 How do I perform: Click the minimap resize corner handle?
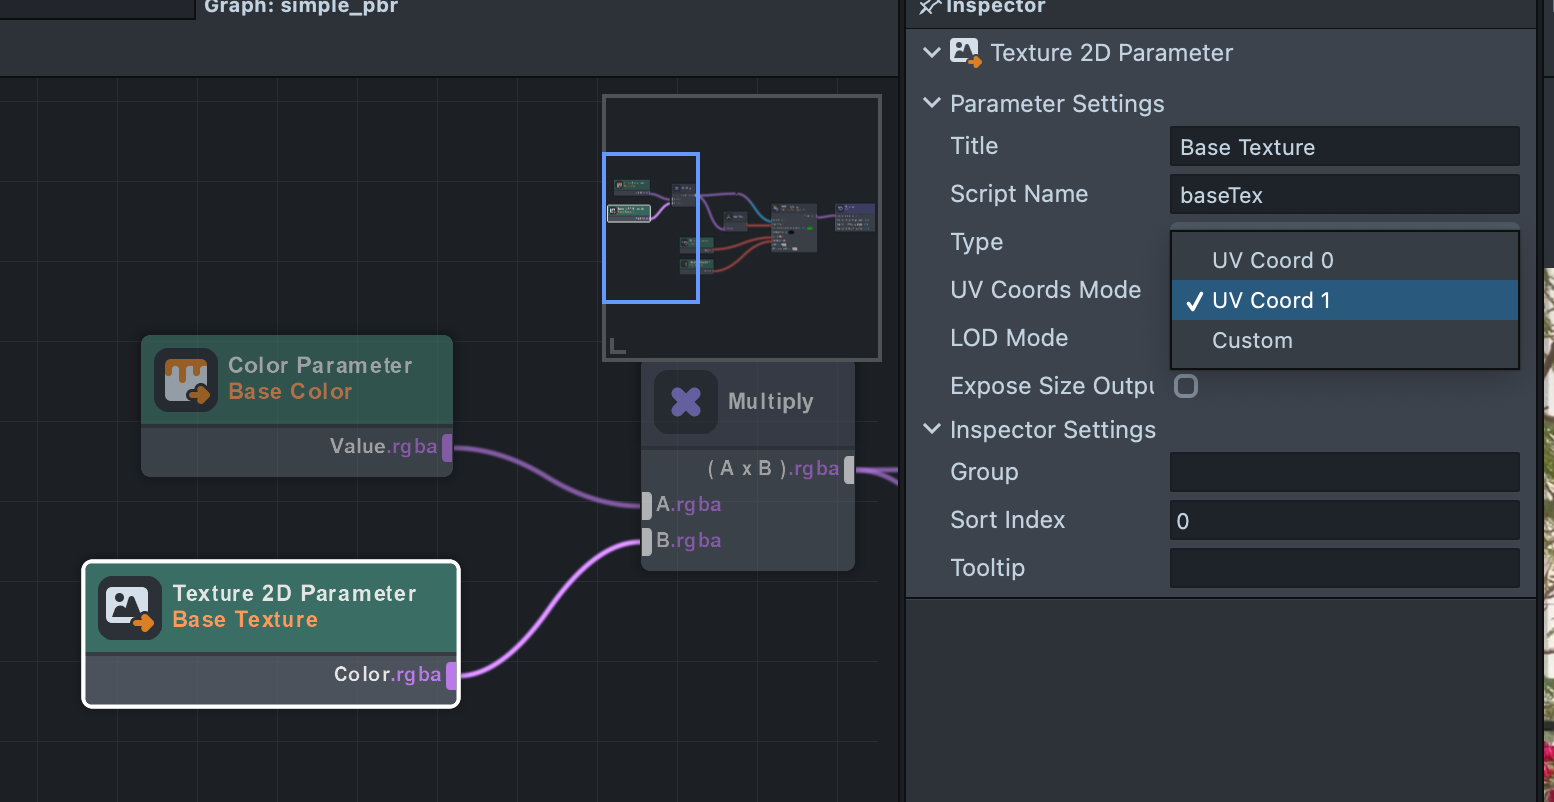click(618, 346)
